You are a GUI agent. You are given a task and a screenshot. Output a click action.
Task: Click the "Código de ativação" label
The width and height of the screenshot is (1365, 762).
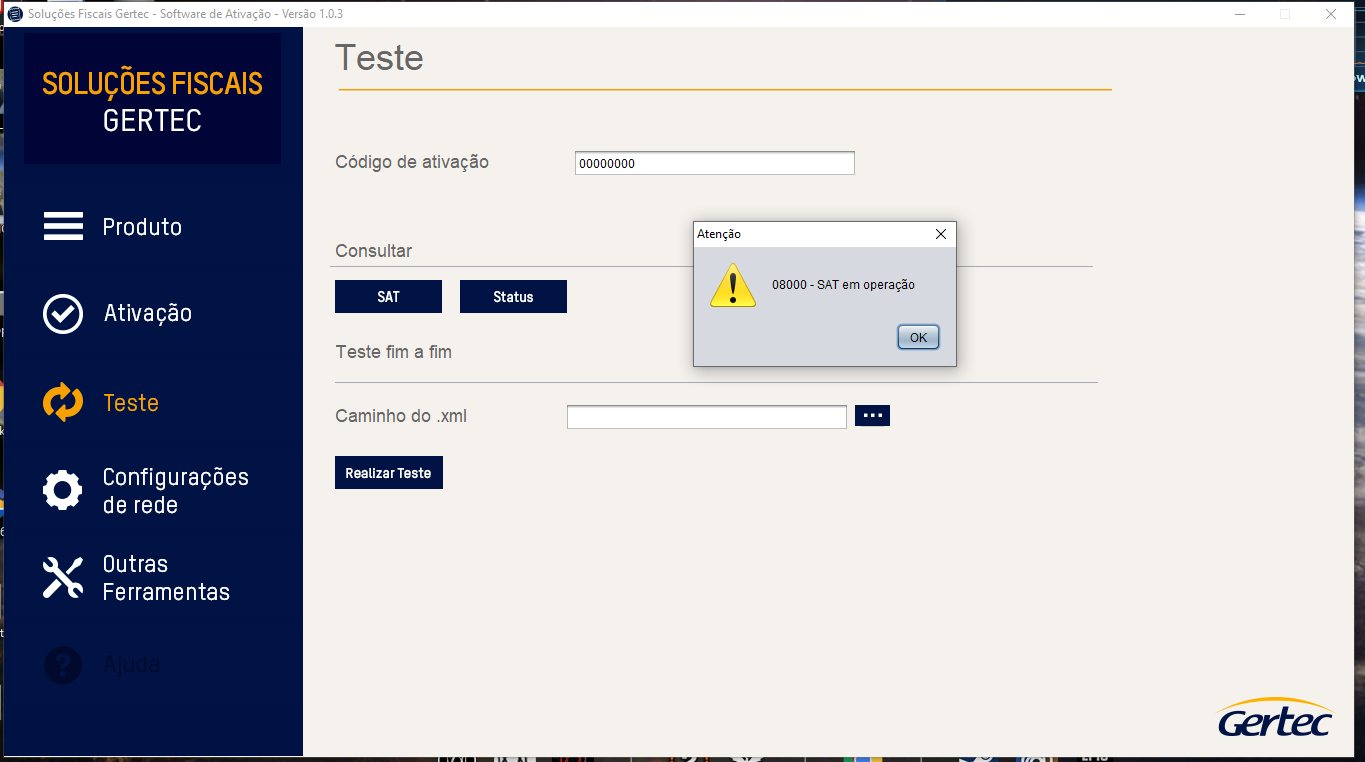[x=412, y=162]
